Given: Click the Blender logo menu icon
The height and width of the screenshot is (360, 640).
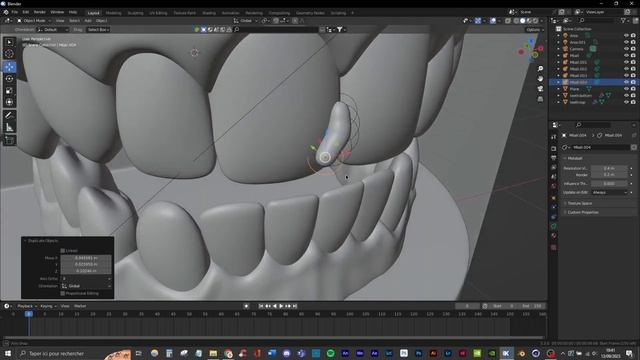Looking at the screenshot, I should 6,12.
